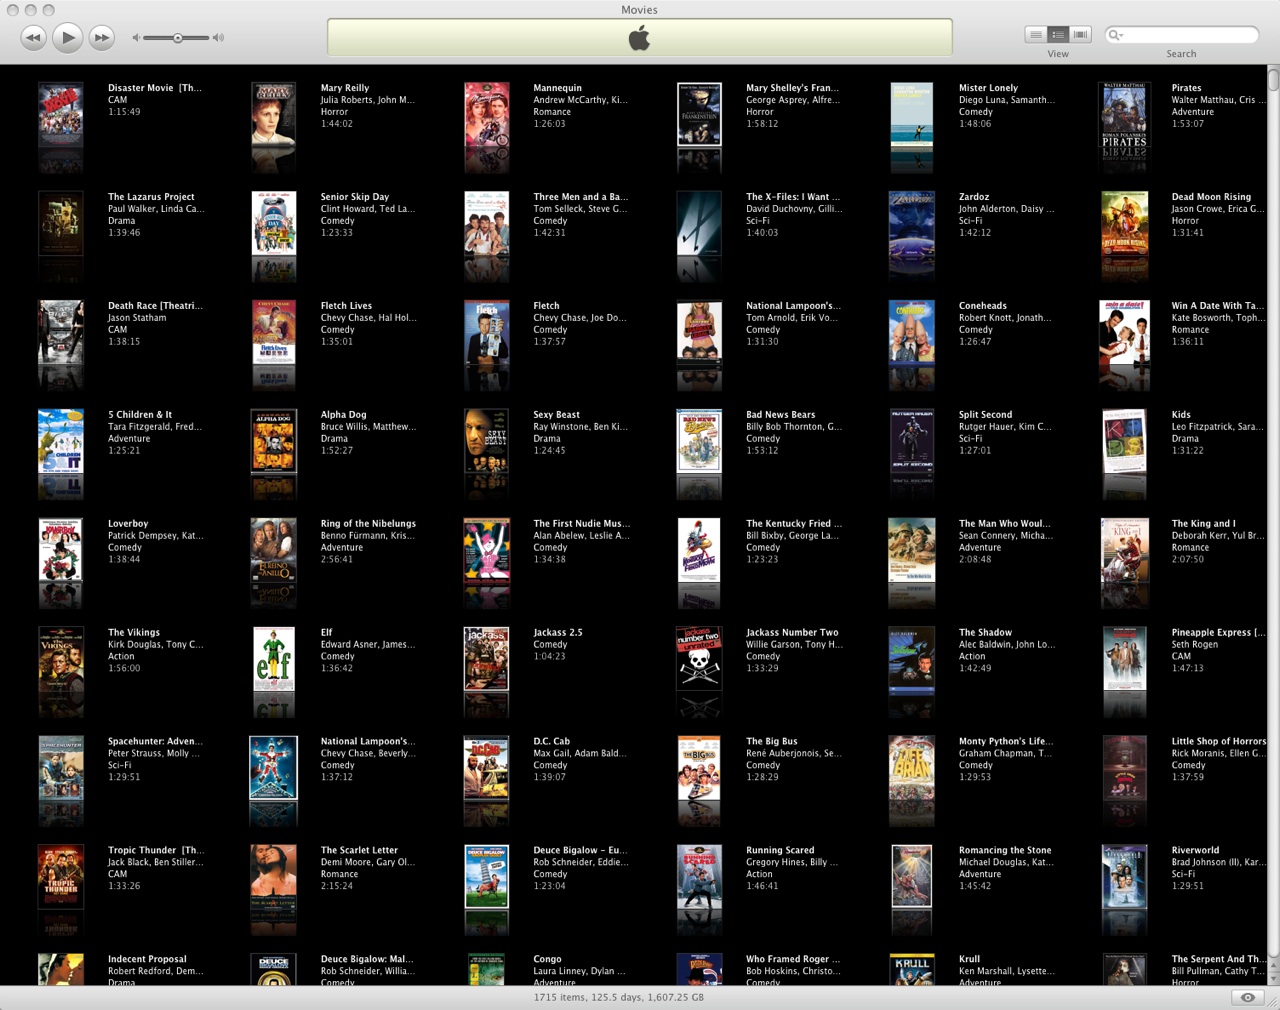
Task: Select Mister Lonely poster
Action: point(911,116)
